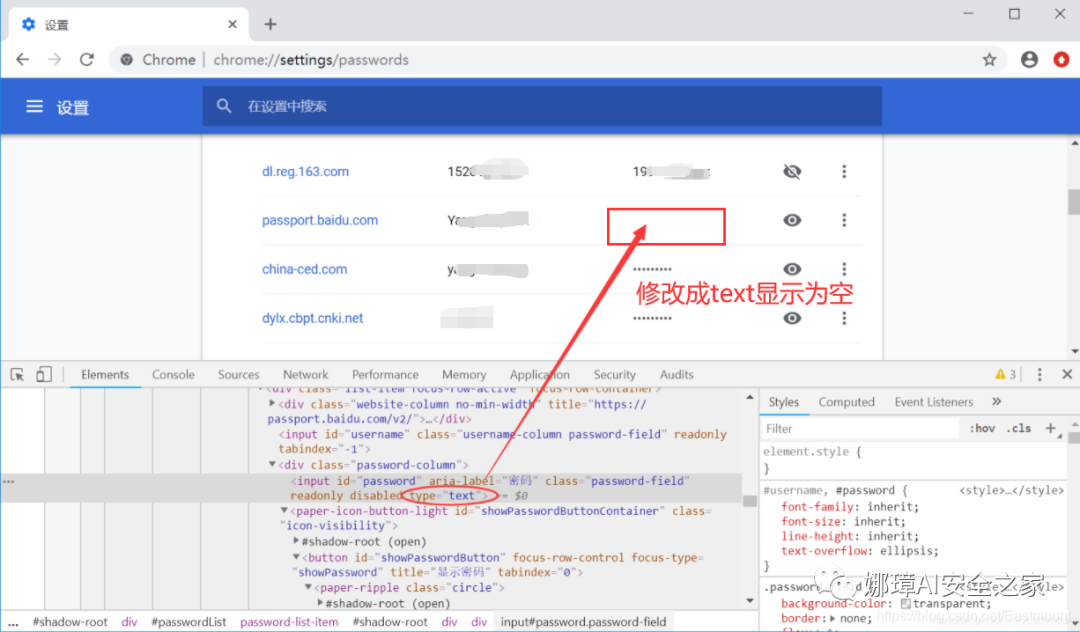This screenshot has width=1080, height=632.
Task: Open the Audits tab in DevTools
Action: click(676, 375)
